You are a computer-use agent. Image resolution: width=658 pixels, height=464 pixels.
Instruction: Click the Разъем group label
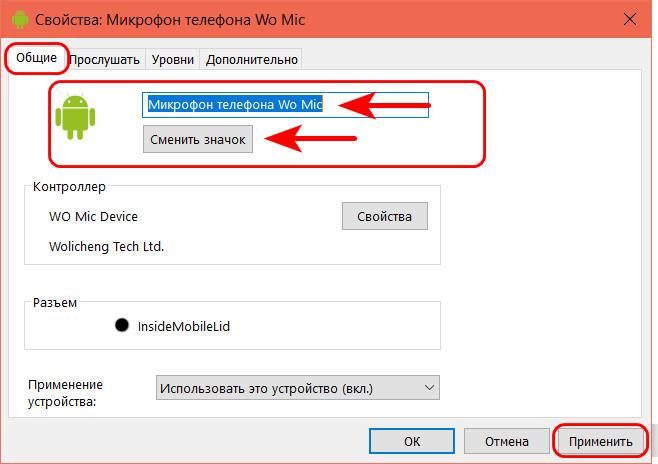pyautogui.click(x=55, y=302)
